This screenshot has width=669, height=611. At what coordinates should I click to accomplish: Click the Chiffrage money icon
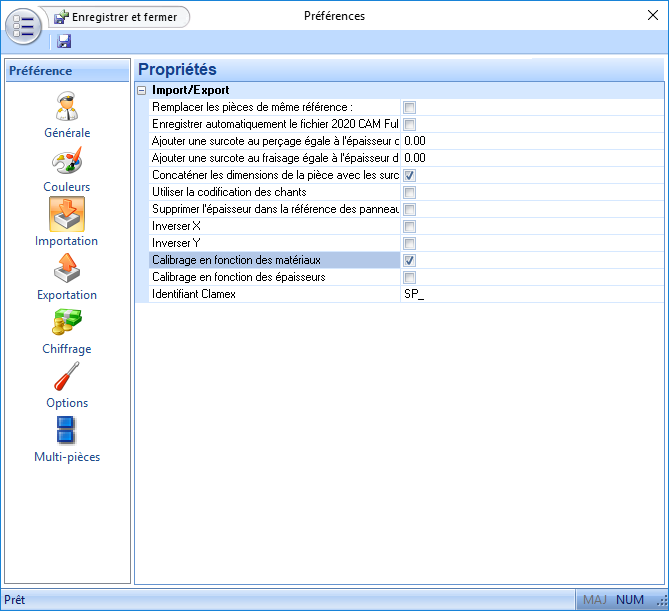point(67,322)
